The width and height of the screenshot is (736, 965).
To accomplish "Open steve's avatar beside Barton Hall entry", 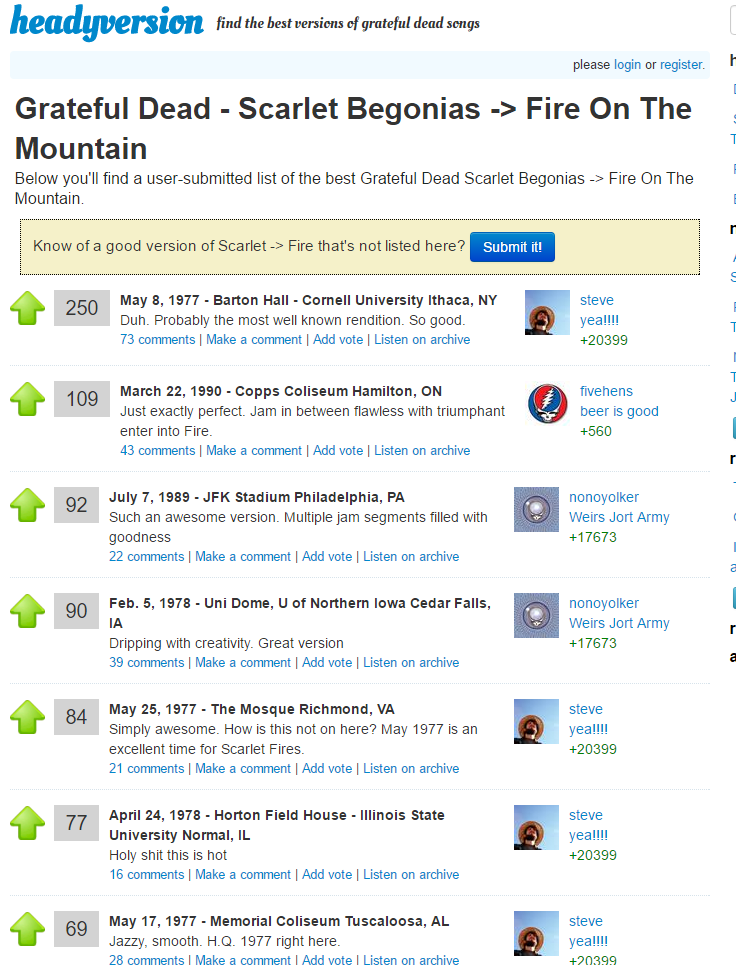I will click(x=547, y=314).
